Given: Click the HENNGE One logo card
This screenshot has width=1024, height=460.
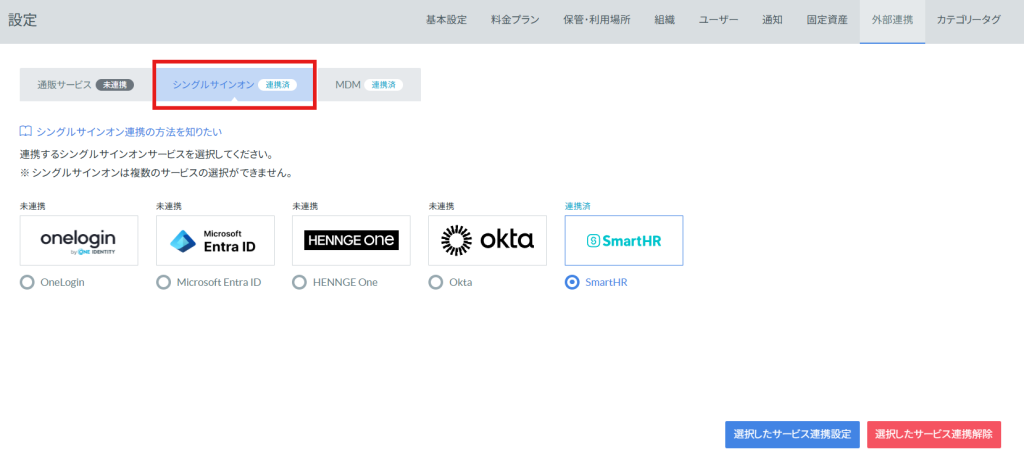Looking at the screenshot, I should tap(351, 240).
